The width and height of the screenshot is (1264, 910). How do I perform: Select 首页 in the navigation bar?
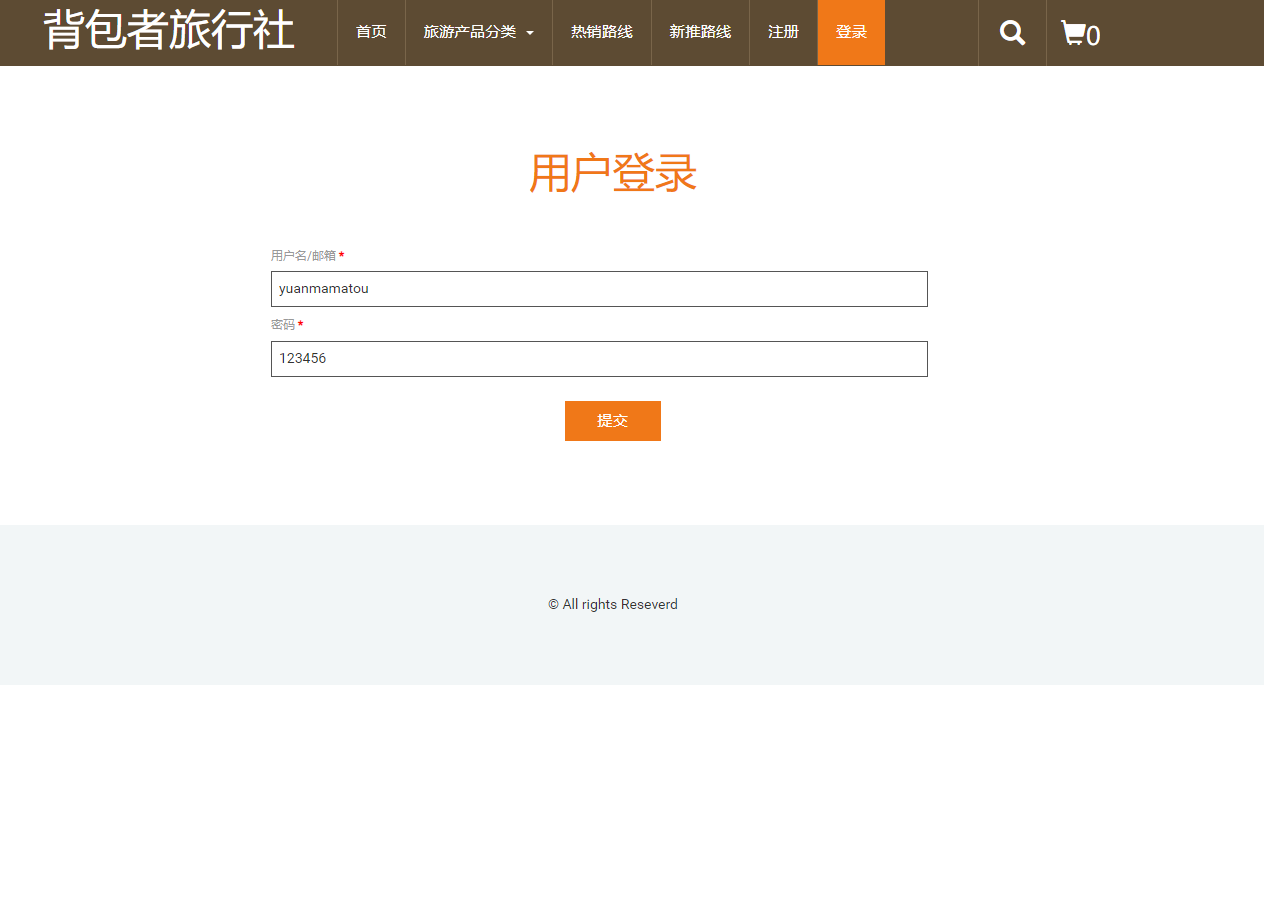(x=371, y=31)
